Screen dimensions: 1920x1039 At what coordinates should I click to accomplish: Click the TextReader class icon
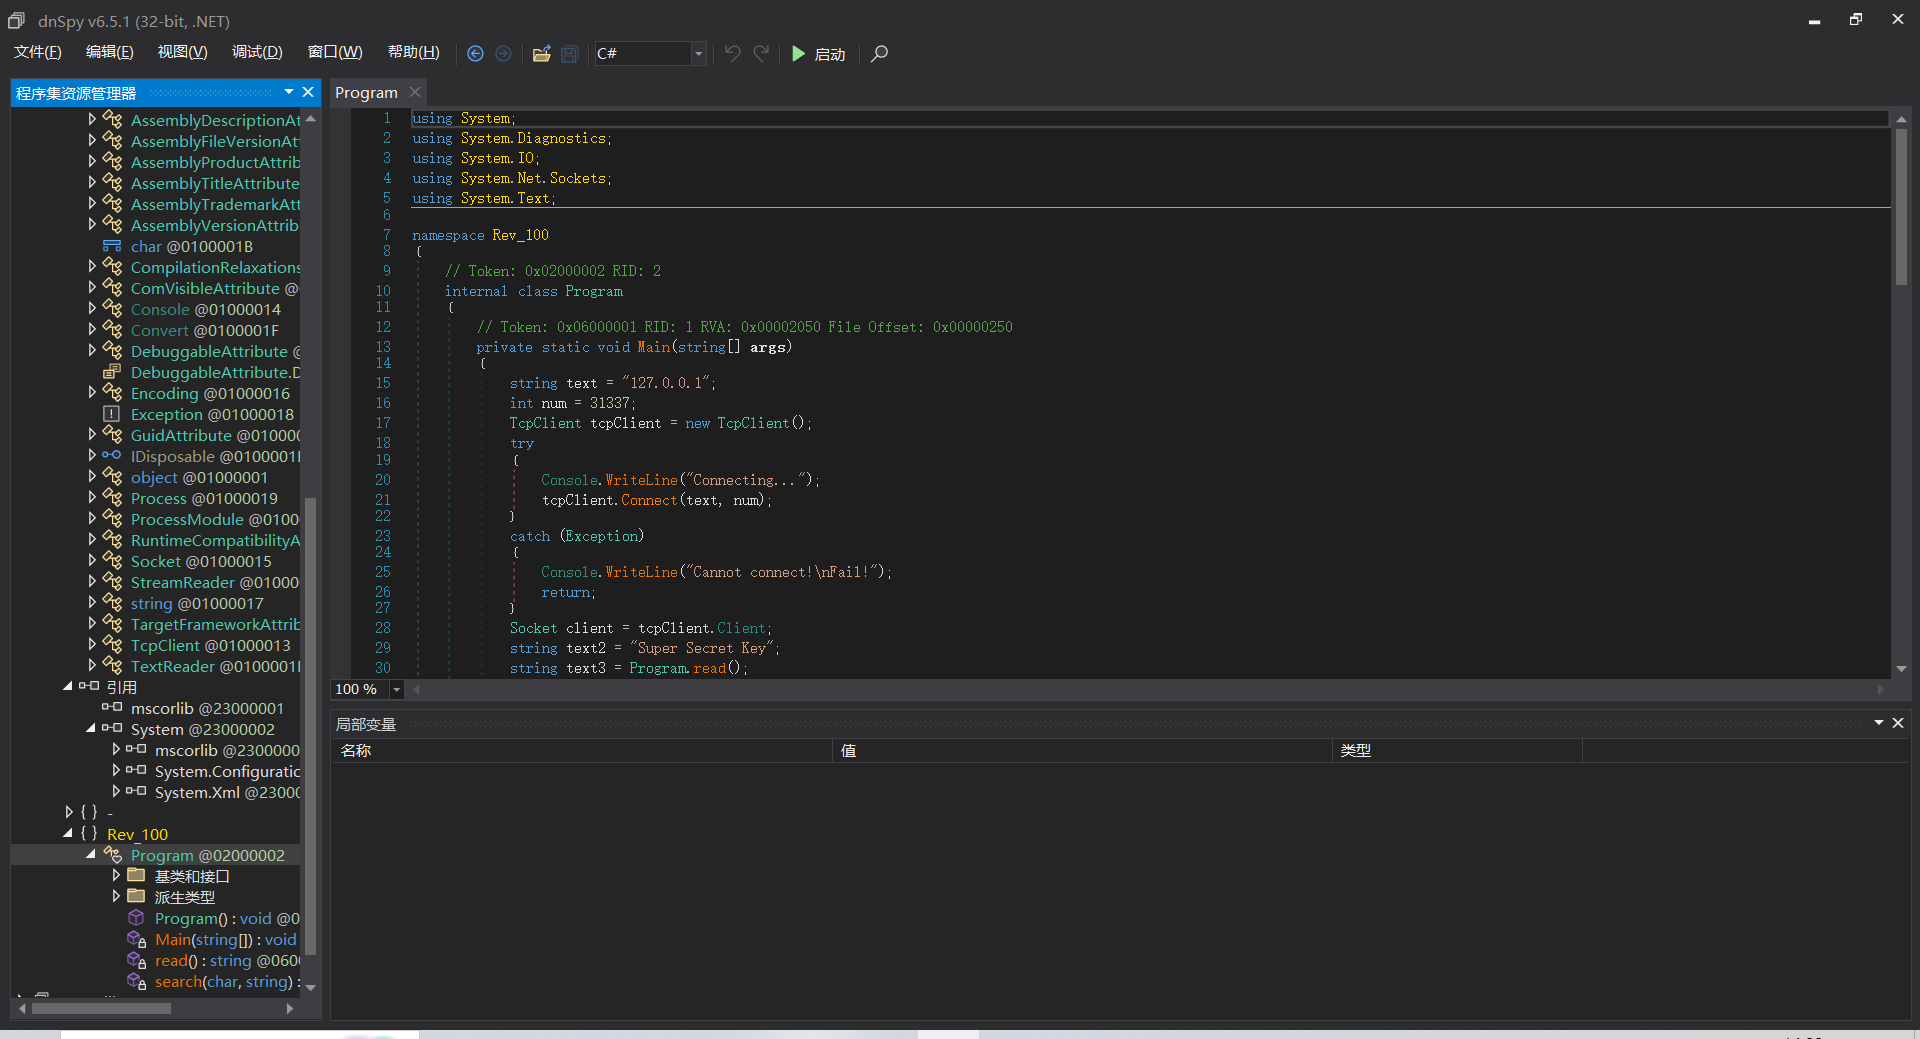pyautogui.click(x=113, y=666)
